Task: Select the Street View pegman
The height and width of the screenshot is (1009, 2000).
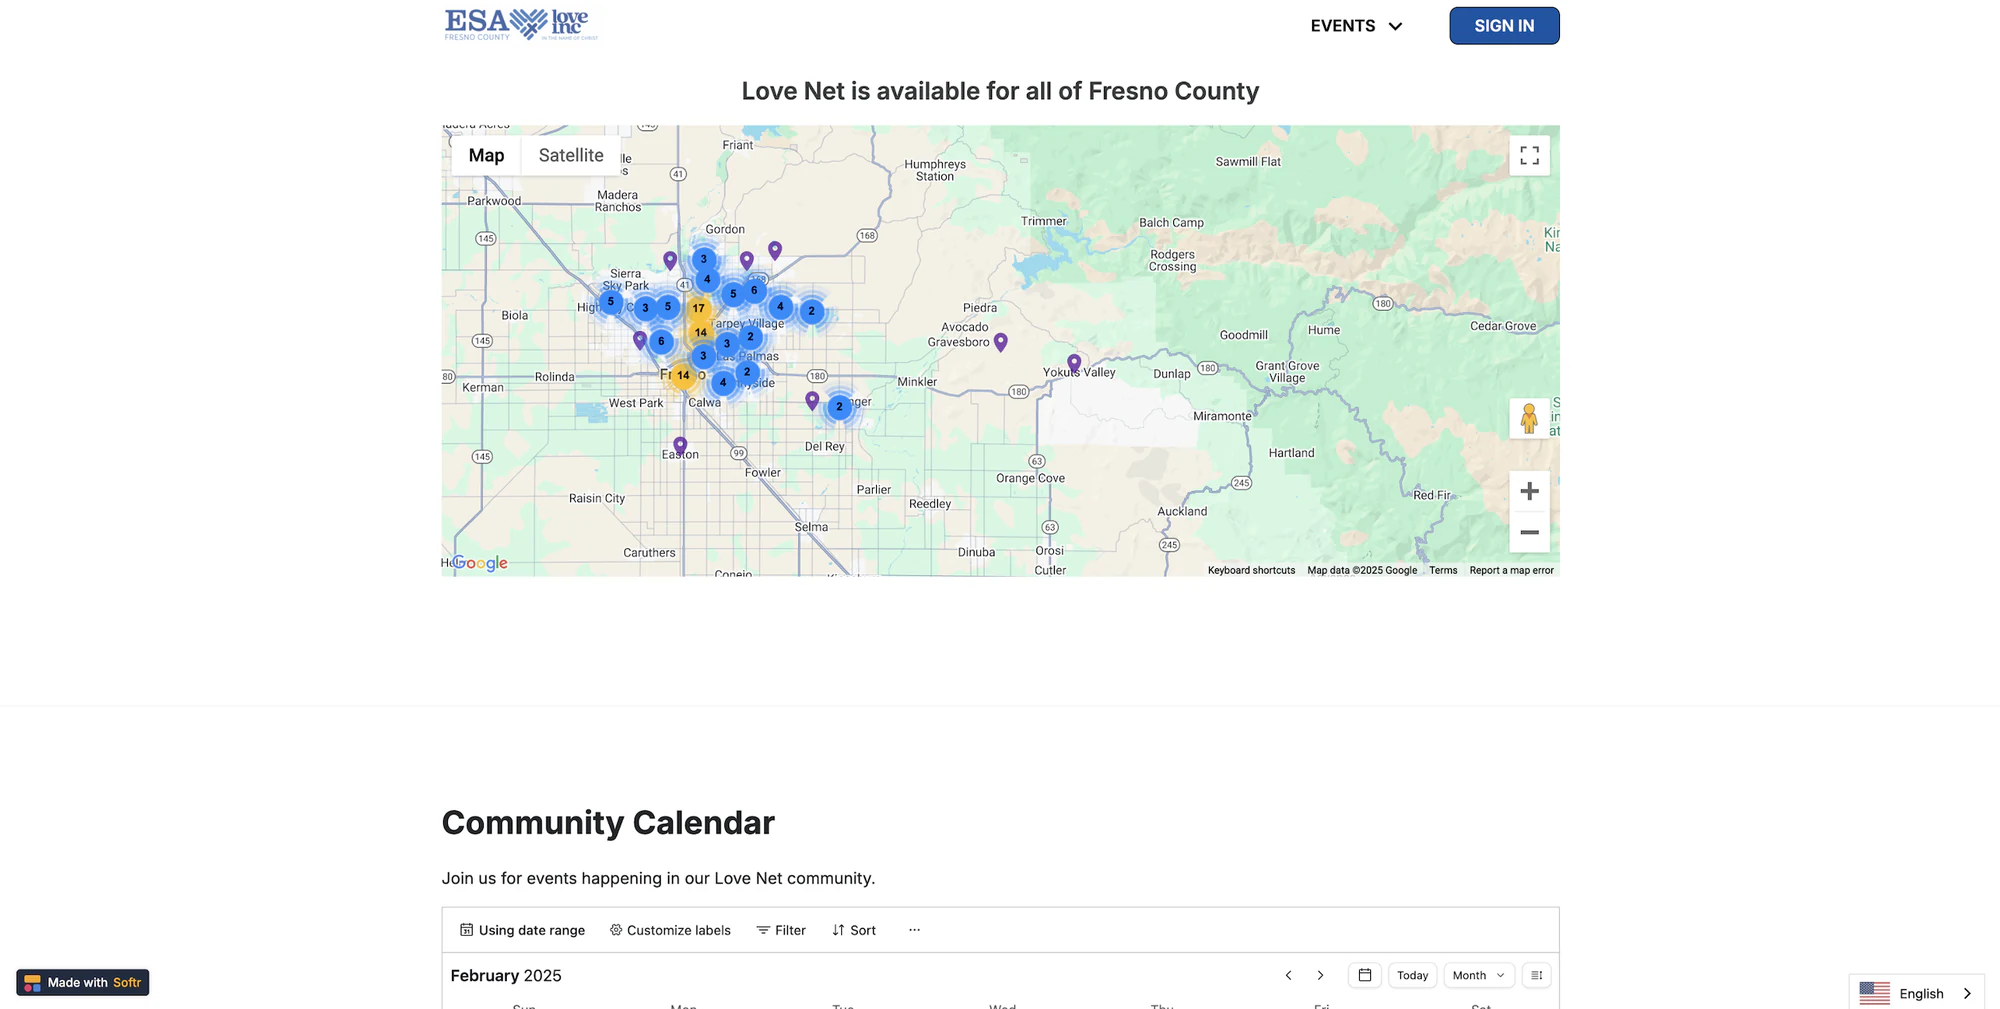Action: [x=1529, y=418]
